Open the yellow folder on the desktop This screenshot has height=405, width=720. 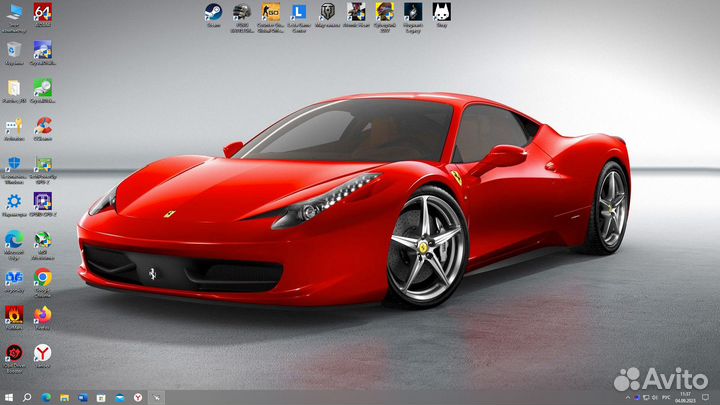point(14,91)
